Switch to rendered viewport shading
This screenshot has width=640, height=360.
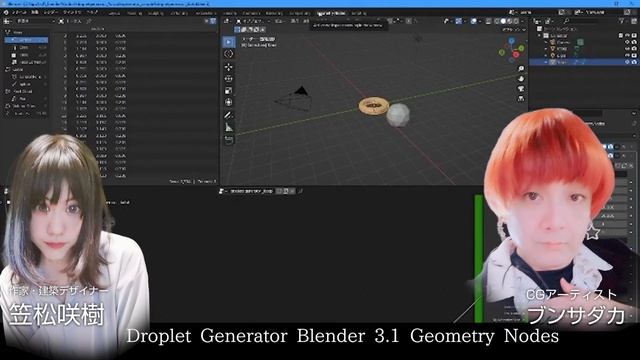(x=516, y=21)
